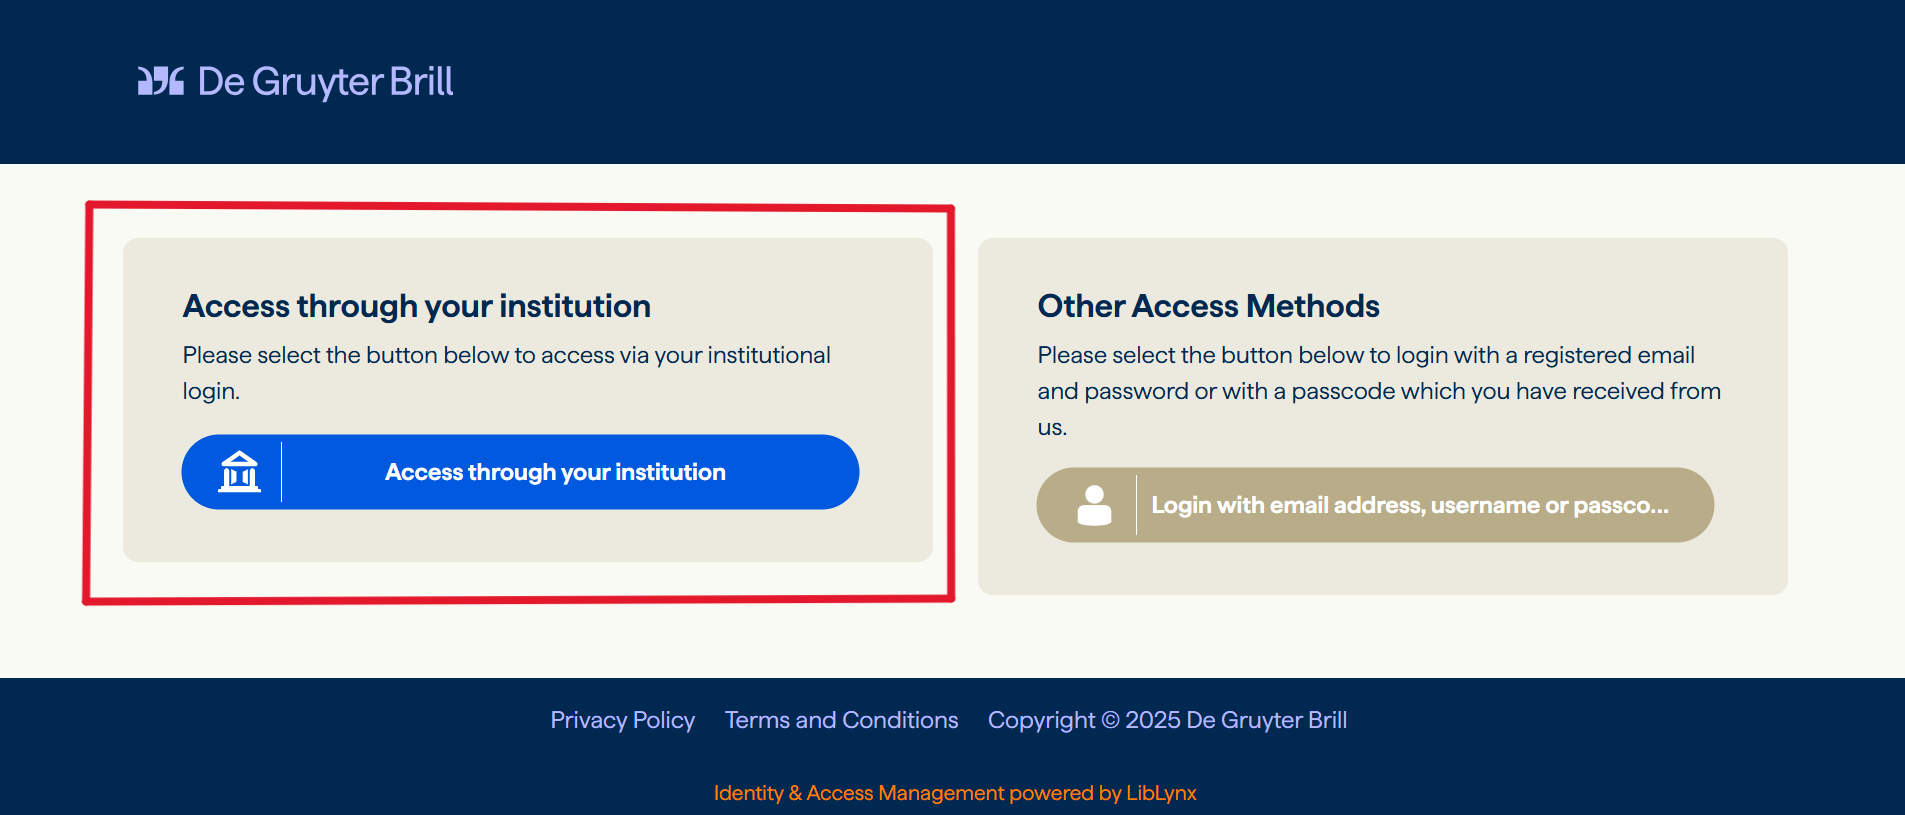Open the Privacy Policy link
This screenshot has width=1905, height=815.
click(x=622, y=720)
